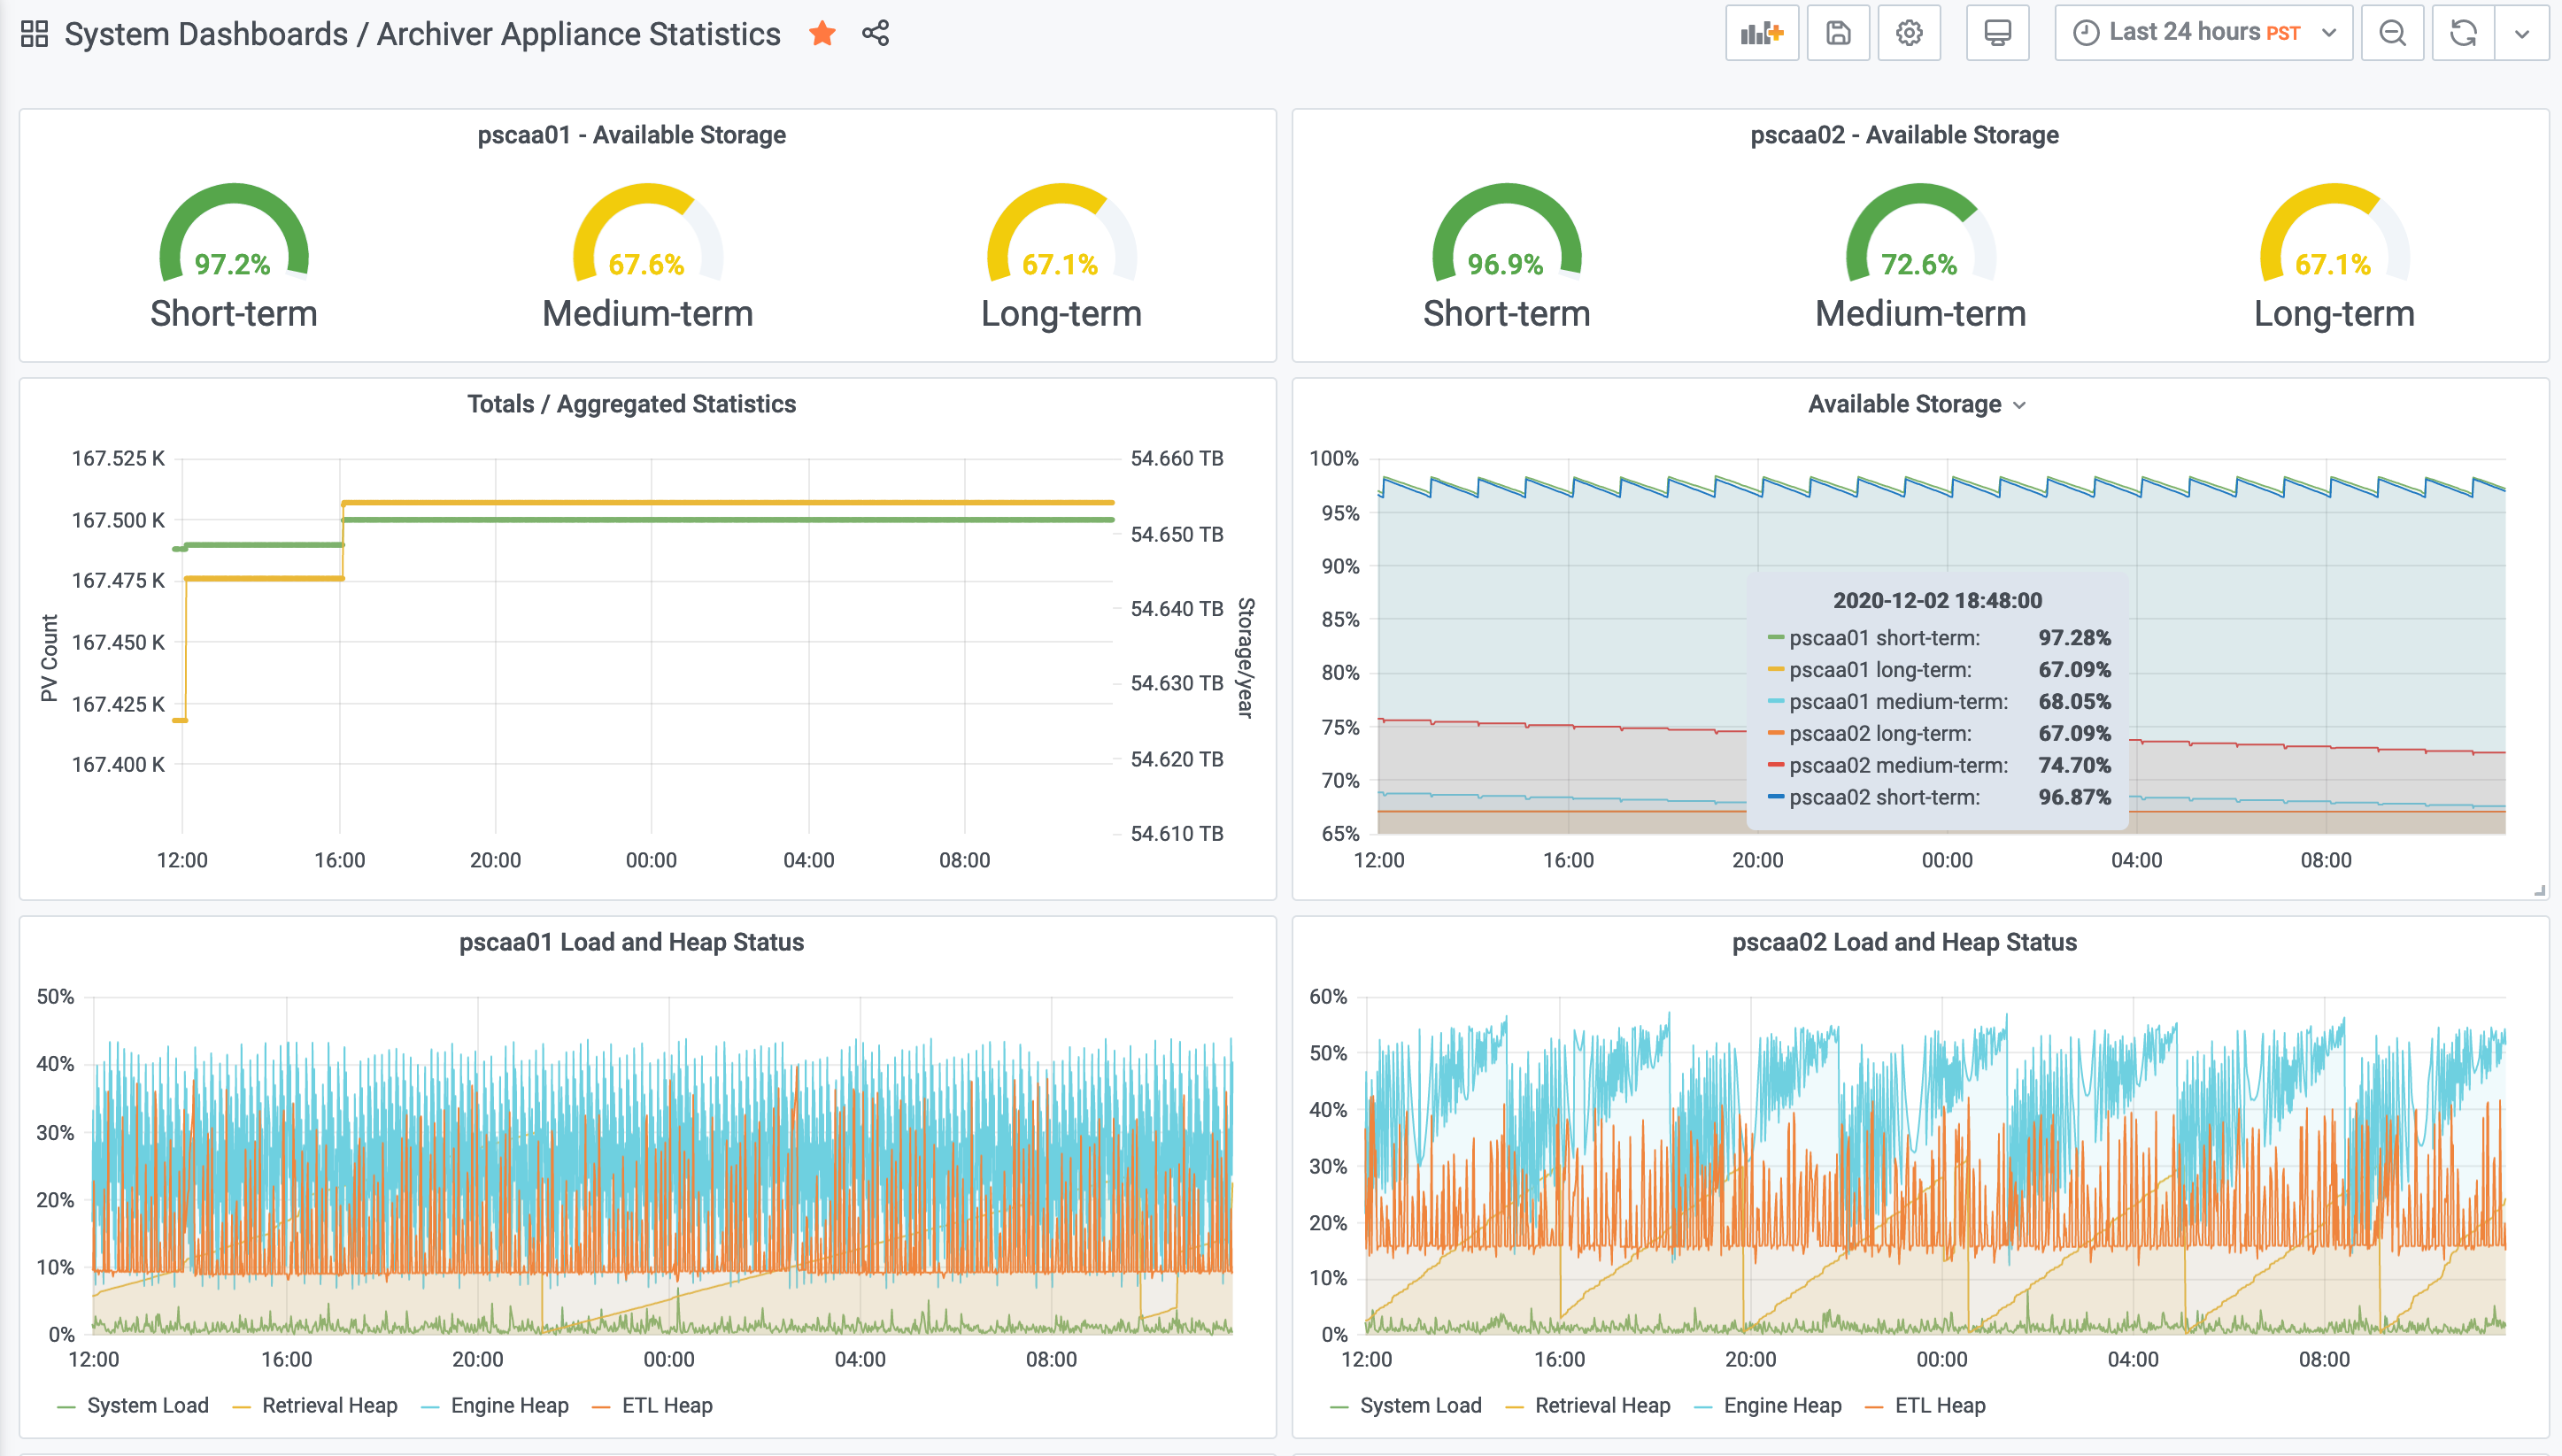Expand the Available Storage panel menu
2562x1456 pixels.
point(2019,405)
